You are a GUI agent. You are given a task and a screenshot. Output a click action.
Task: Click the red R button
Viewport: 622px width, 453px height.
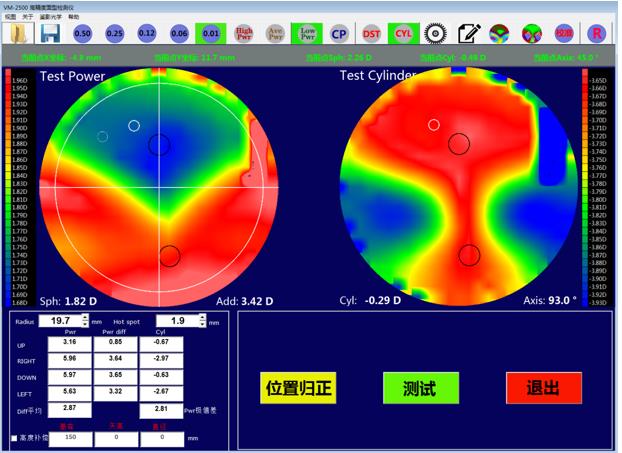(597, 34)
